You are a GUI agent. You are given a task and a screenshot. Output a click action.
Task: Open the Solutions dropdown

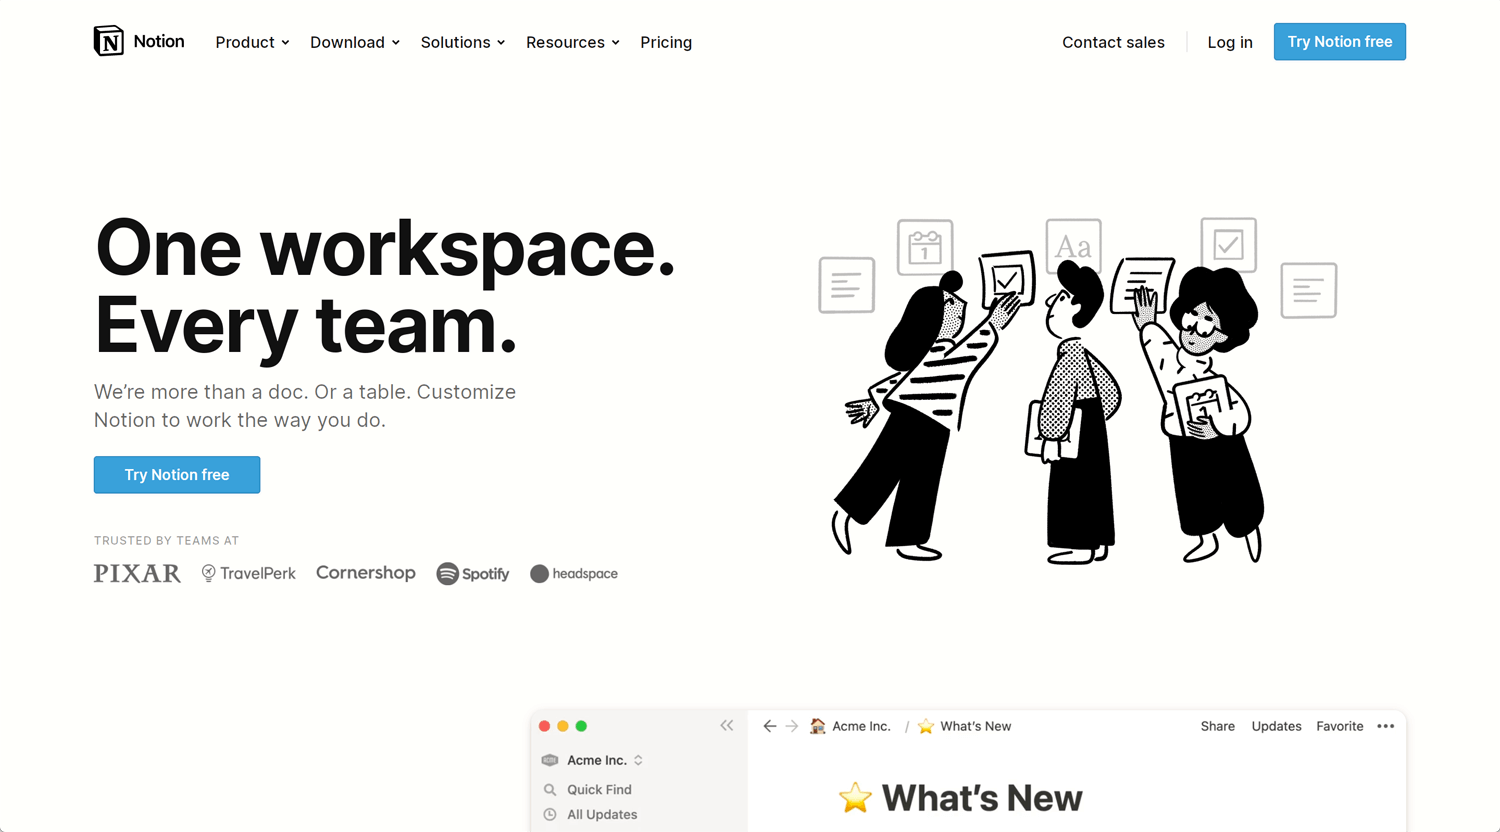point(463,42)
